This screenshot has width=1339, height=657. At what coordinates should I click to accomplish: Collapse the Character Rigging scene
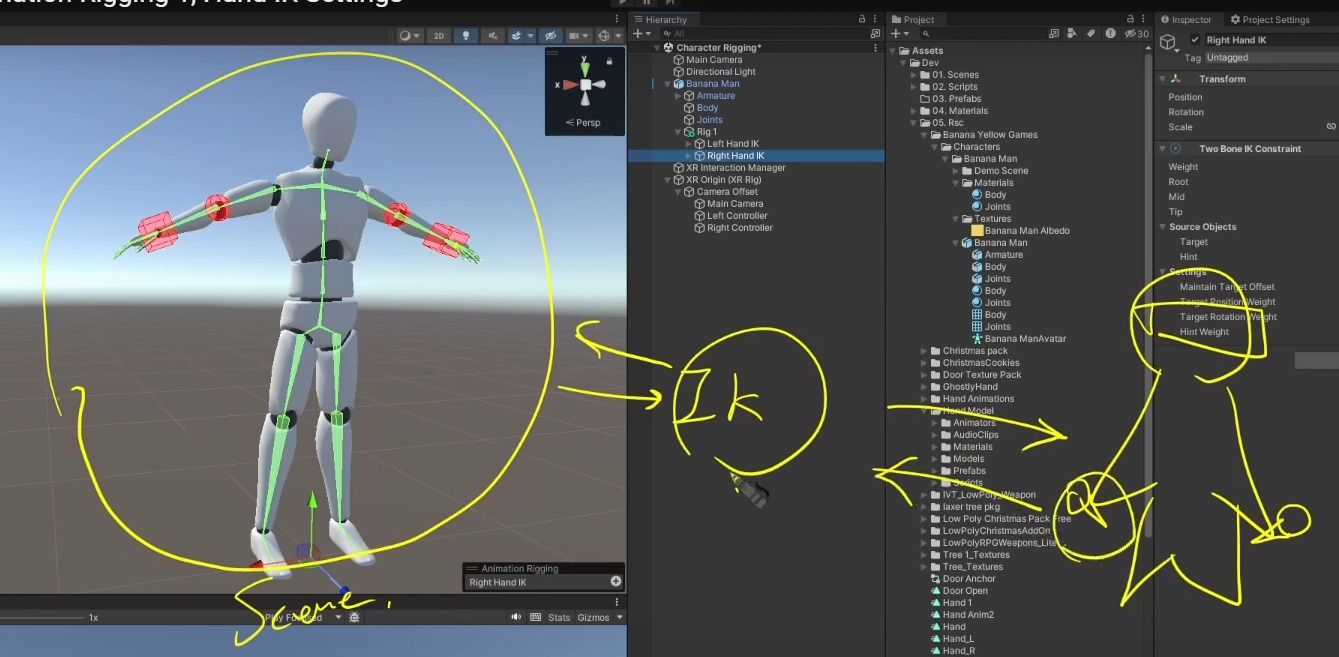click(658, 48)
